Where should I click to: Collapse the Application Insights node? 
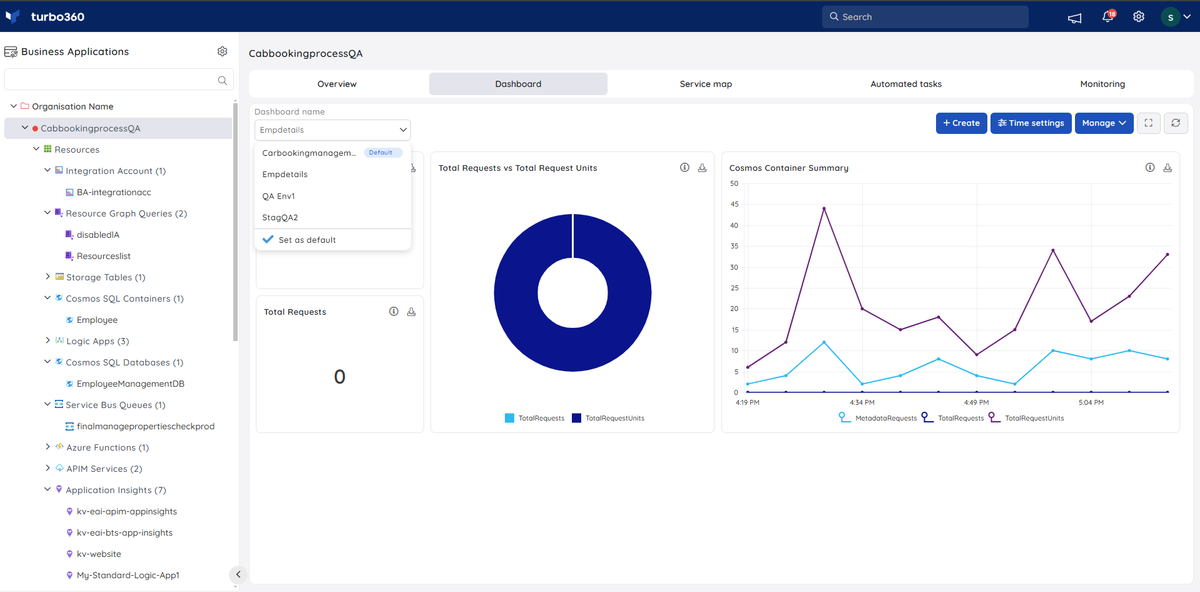click(48, 490)
